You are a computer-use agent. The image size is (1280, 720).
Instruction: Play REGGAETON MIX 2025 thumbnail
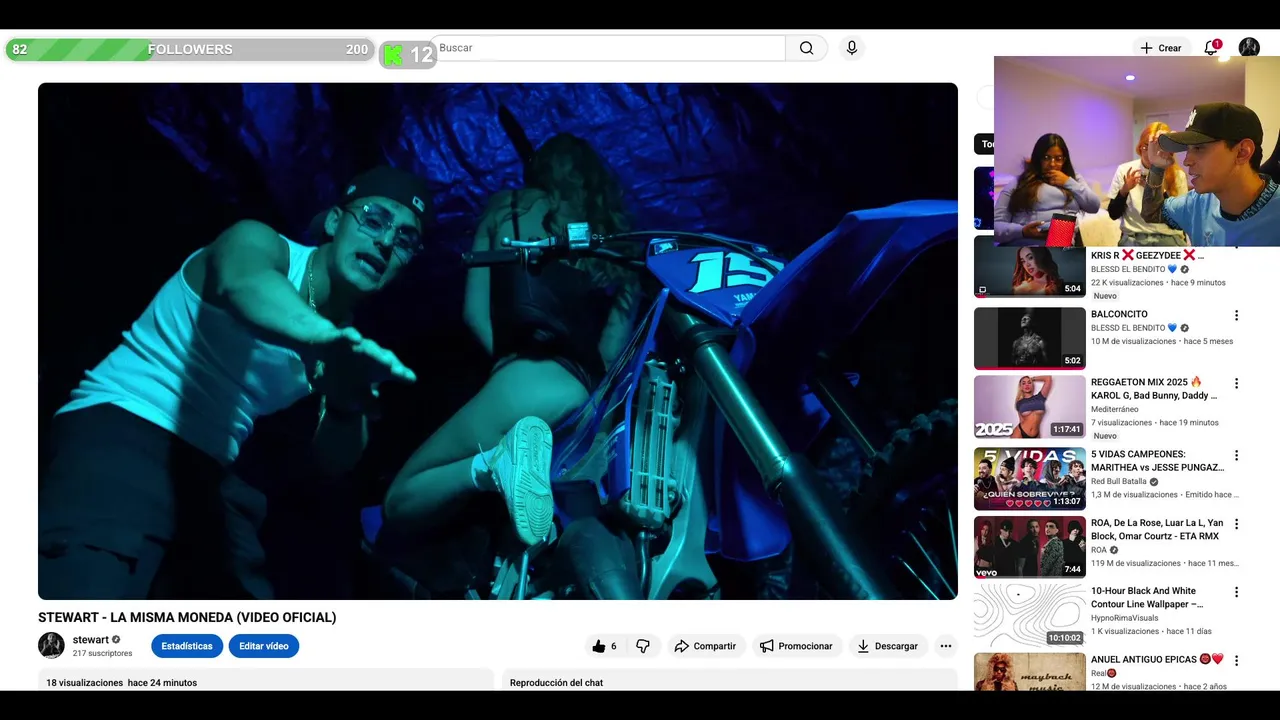point(1030,407)
